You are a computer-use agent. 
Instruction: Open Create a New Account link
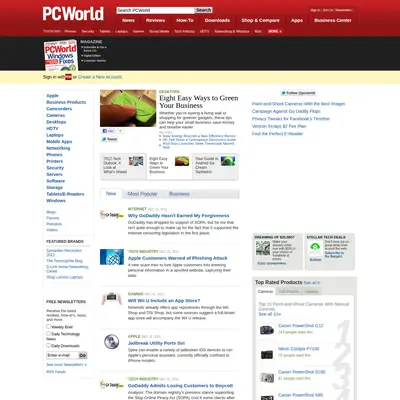[x=100, y=77]
